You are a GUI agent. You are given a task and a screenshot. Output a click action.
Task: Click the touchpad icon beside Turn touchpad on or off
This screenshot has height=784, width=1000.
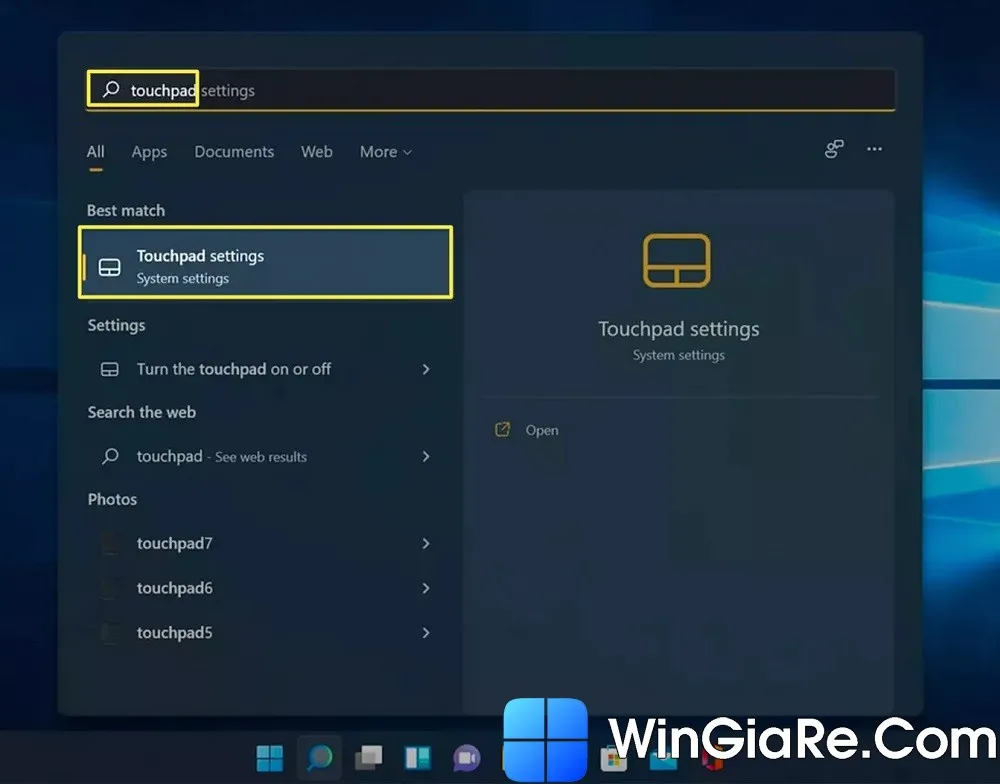[110, 370]
